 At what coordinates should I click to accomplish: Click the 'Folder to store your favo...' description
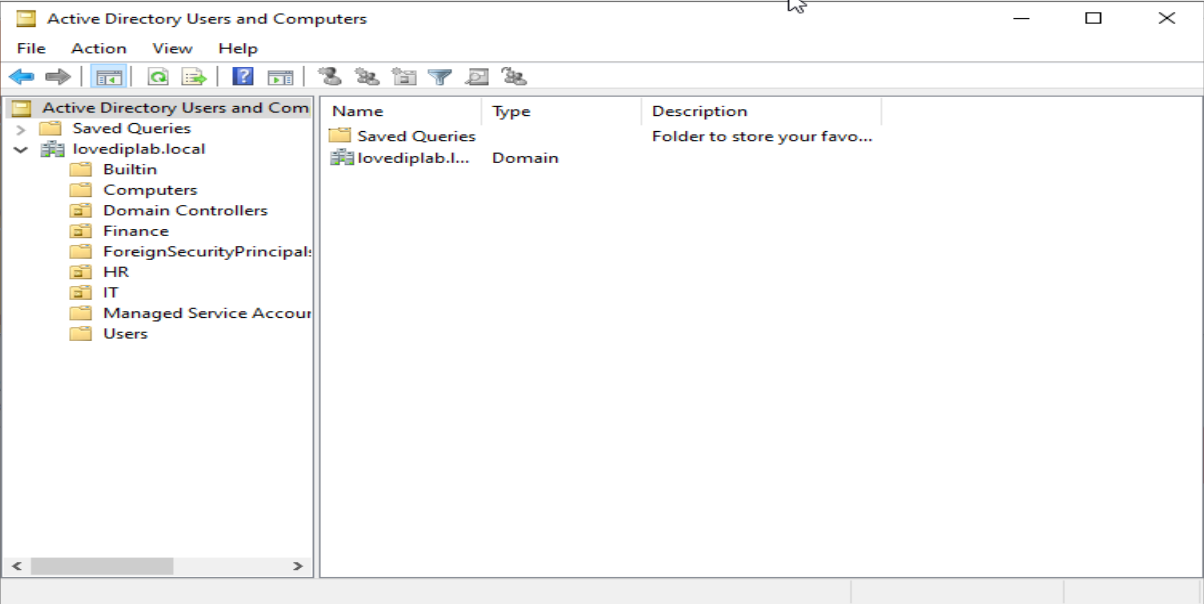762,136
